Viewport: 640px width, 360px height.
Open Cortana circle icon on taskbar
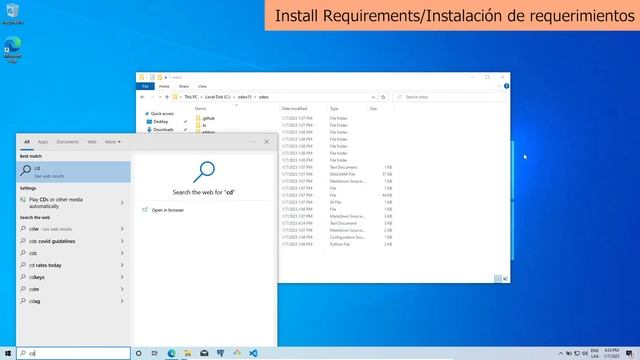(x=138, y=353)
